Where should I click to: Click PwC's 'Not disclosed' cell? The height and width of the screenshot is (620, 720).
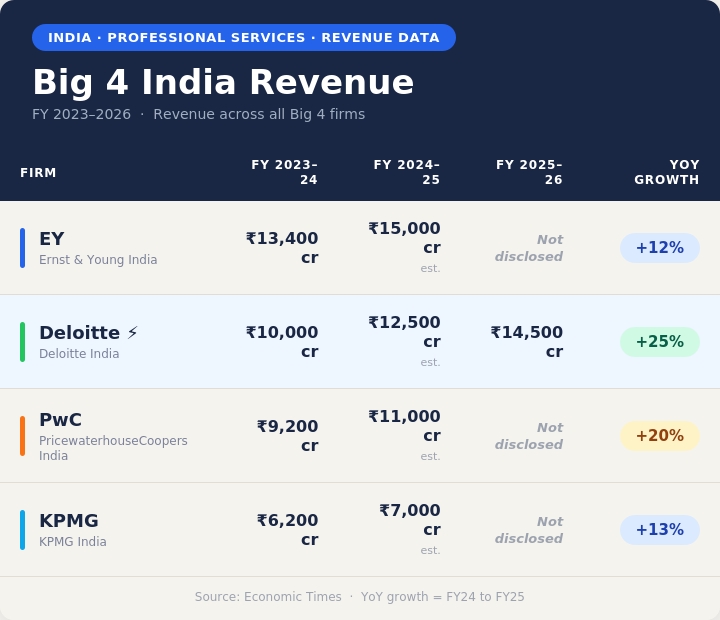click(x=529, y=436)
